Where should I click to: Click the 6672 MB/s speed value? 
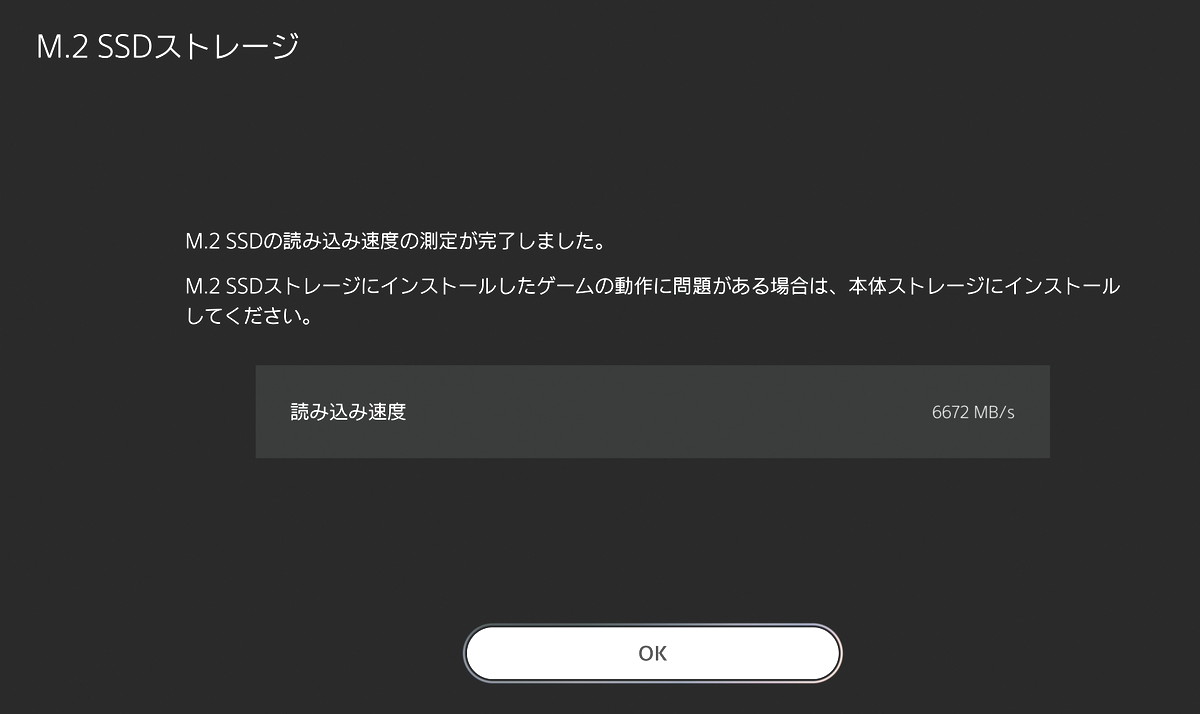(973, 413)
